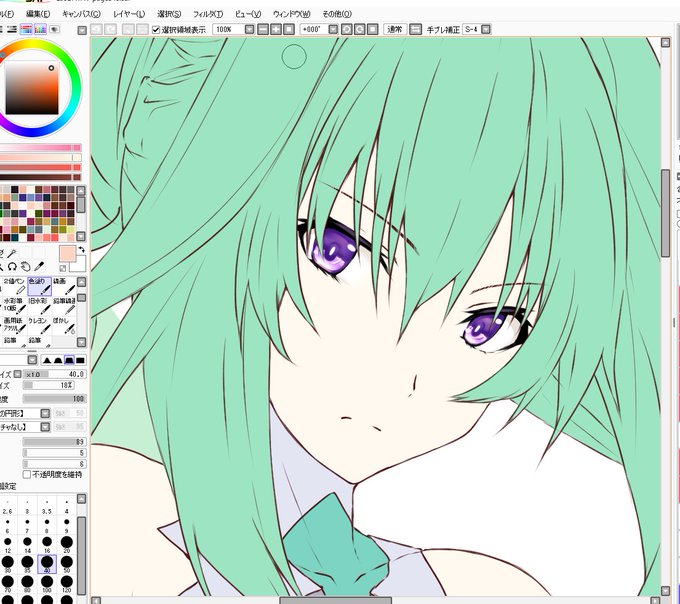Choose the 40 size brush preset
The height and width of the screenshot is (604, 680).
pos(47,564)
